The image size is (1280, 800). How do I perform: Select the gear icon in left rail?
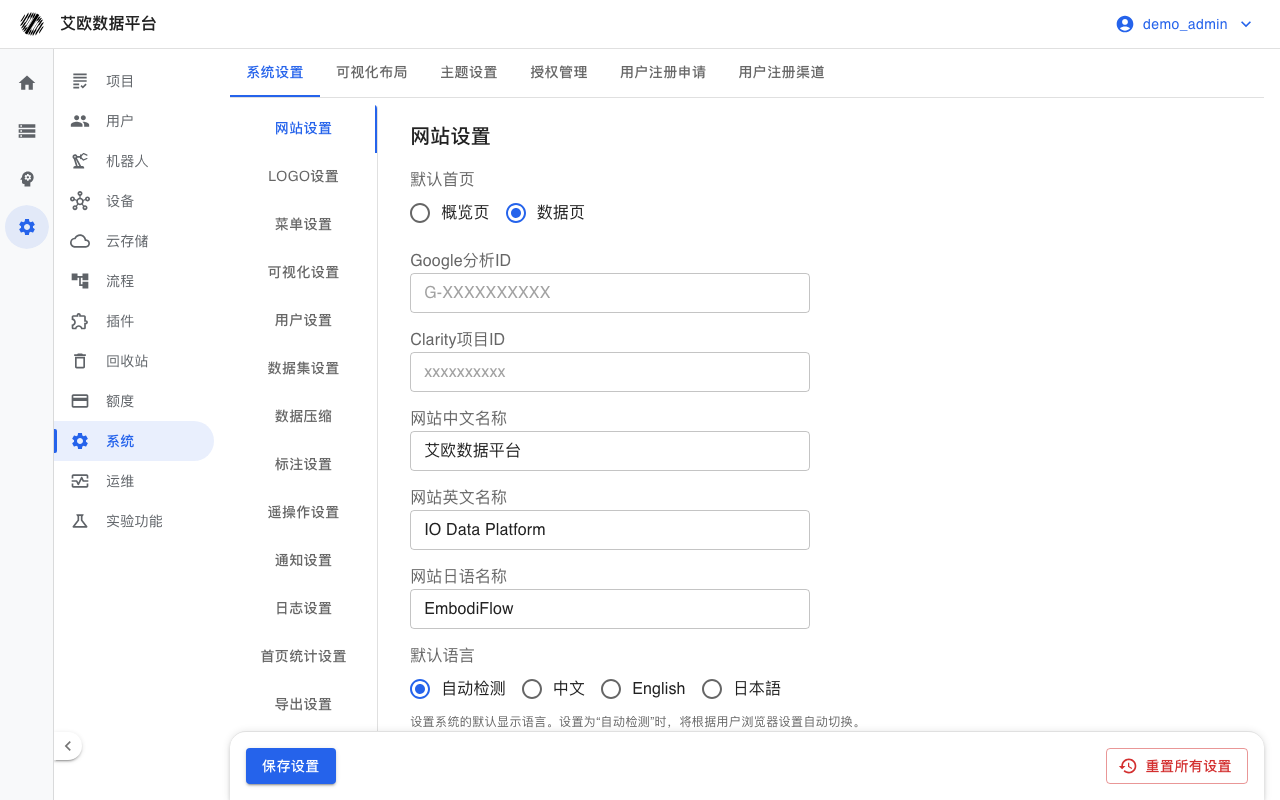tap(27, 227)
